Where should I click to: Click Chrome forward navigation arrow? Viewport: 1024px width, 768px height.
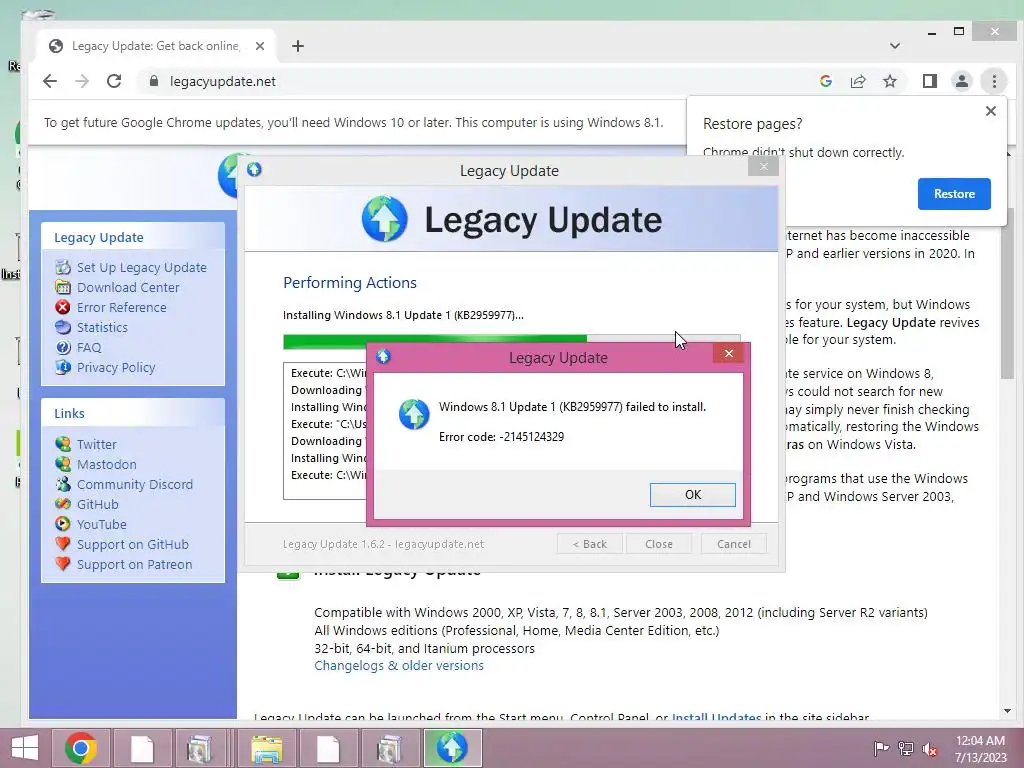pos(82,81)
